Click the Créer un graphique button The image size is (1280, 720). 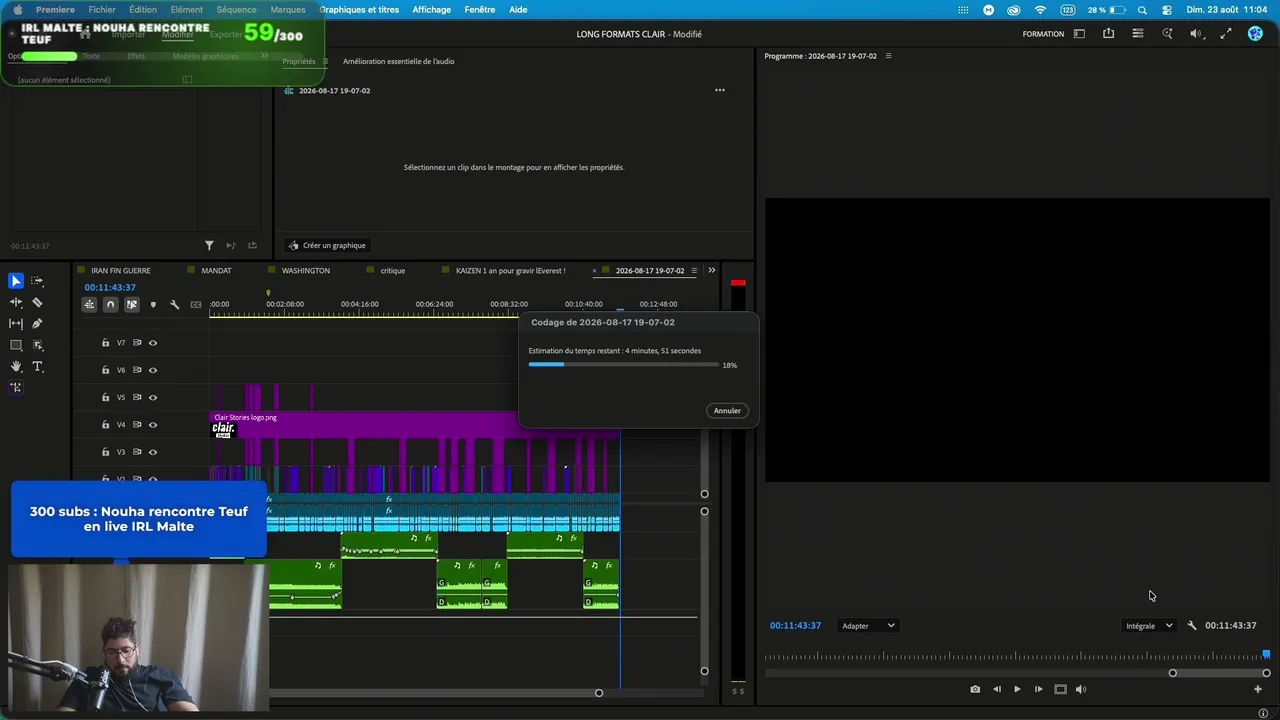click(327, 245)
